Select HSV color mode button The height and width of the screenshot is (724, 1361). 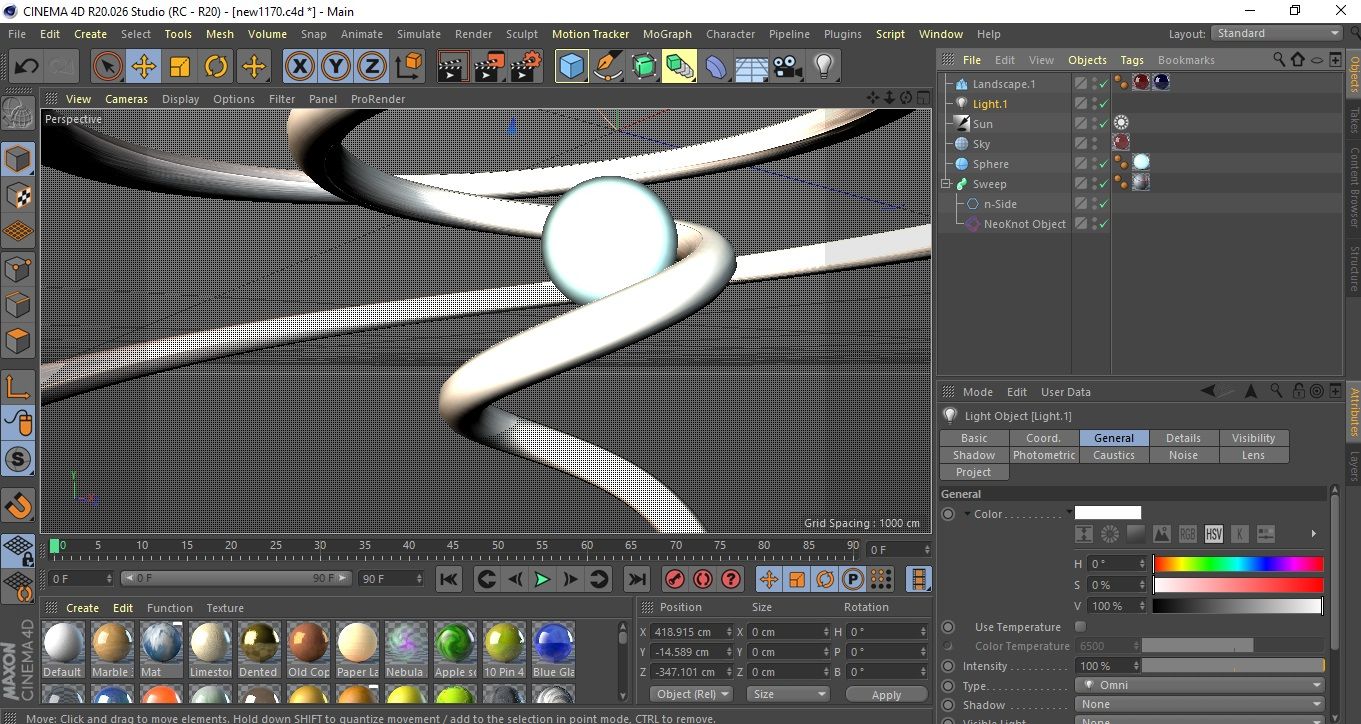(1213, 534)
